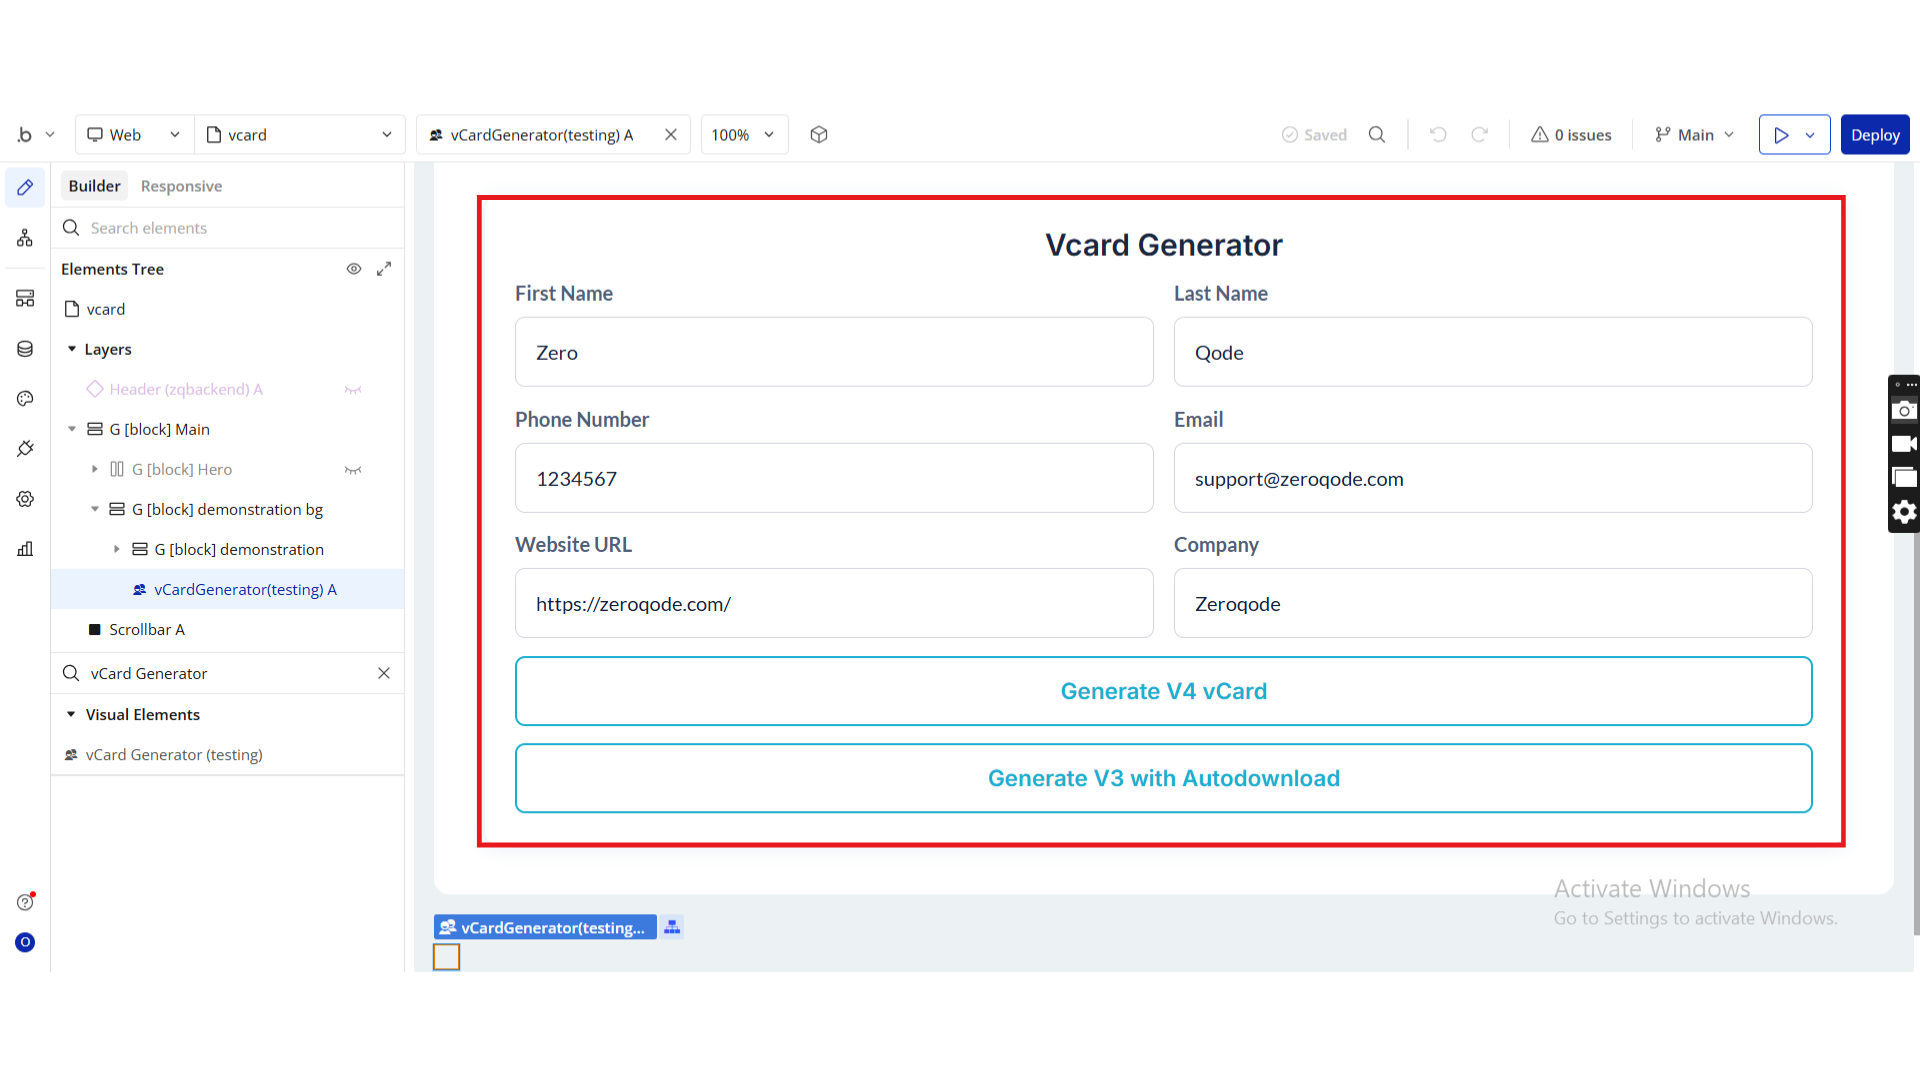The image size is (1920, 1080).
Task: Open the Workflow tab icon in sidebar
Action: point(25,238)
